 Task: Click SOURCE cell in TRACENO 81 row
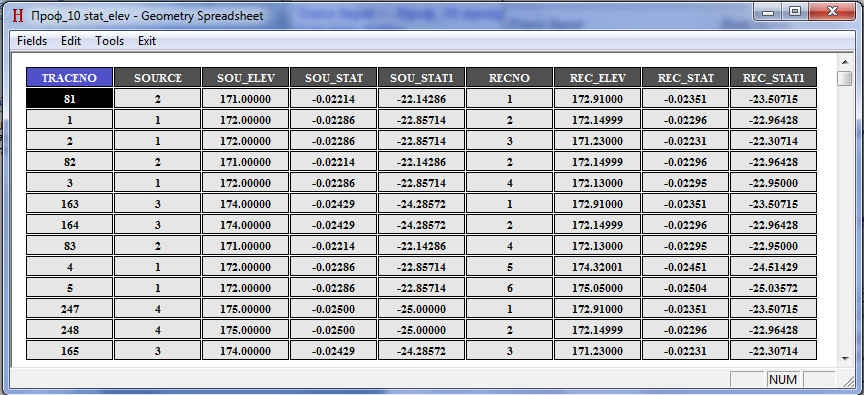158,99
